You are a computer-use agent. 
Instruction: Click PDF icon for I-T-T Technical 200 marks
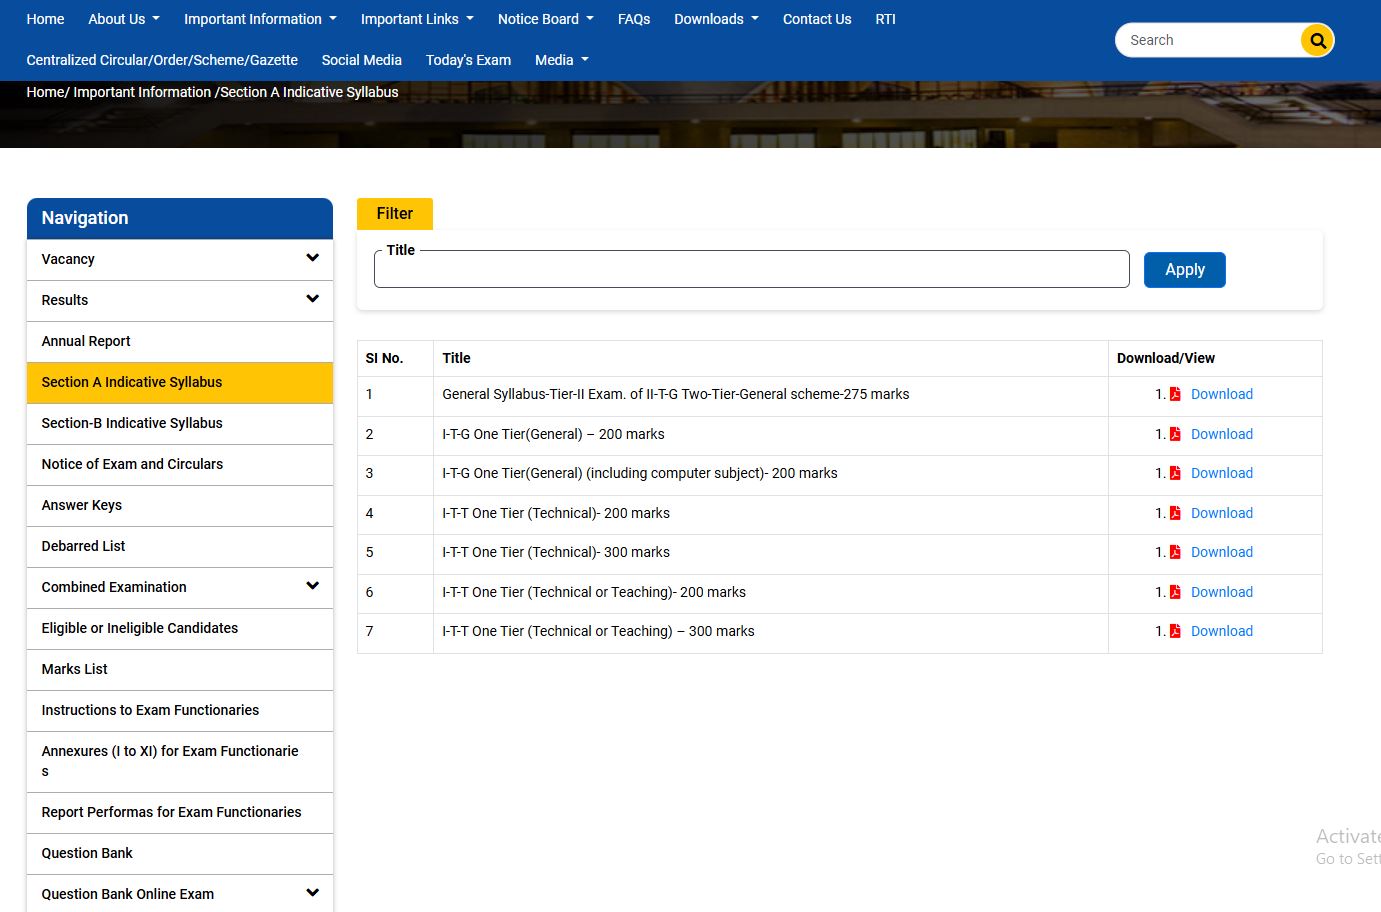pyautogui.click(x=1175, y=513)
